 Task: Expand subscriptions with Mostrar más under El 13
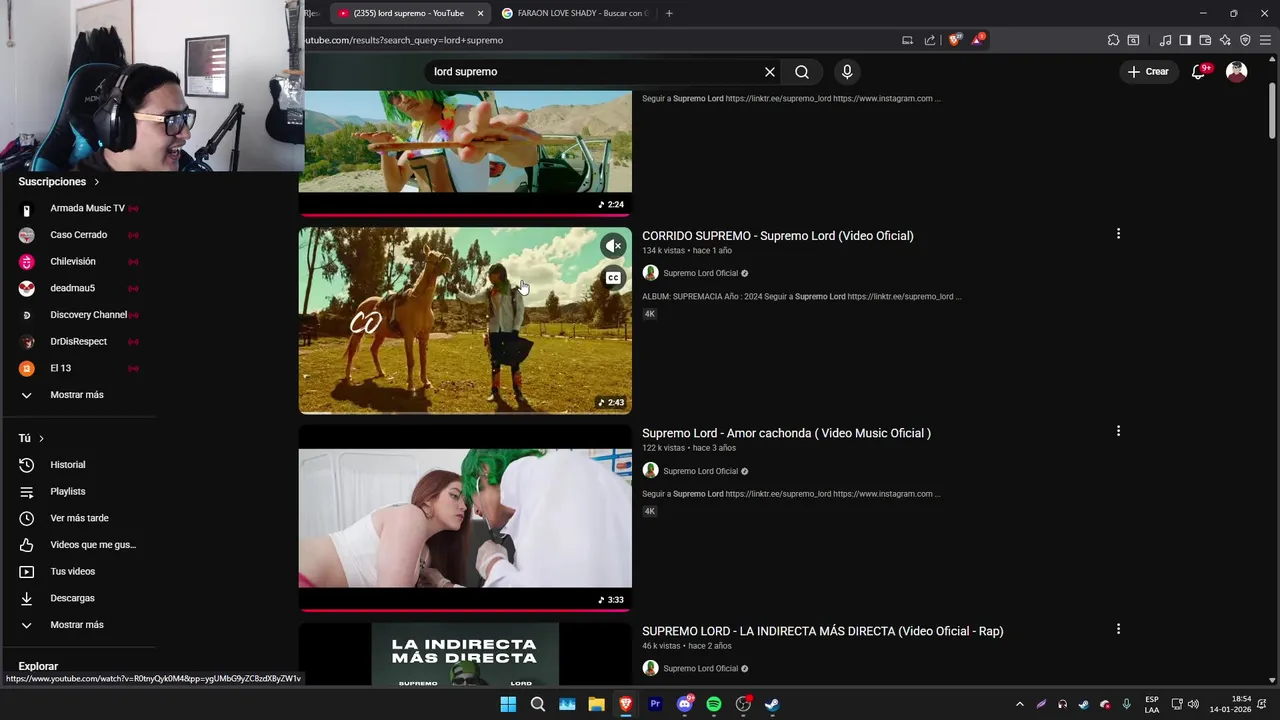77,395
